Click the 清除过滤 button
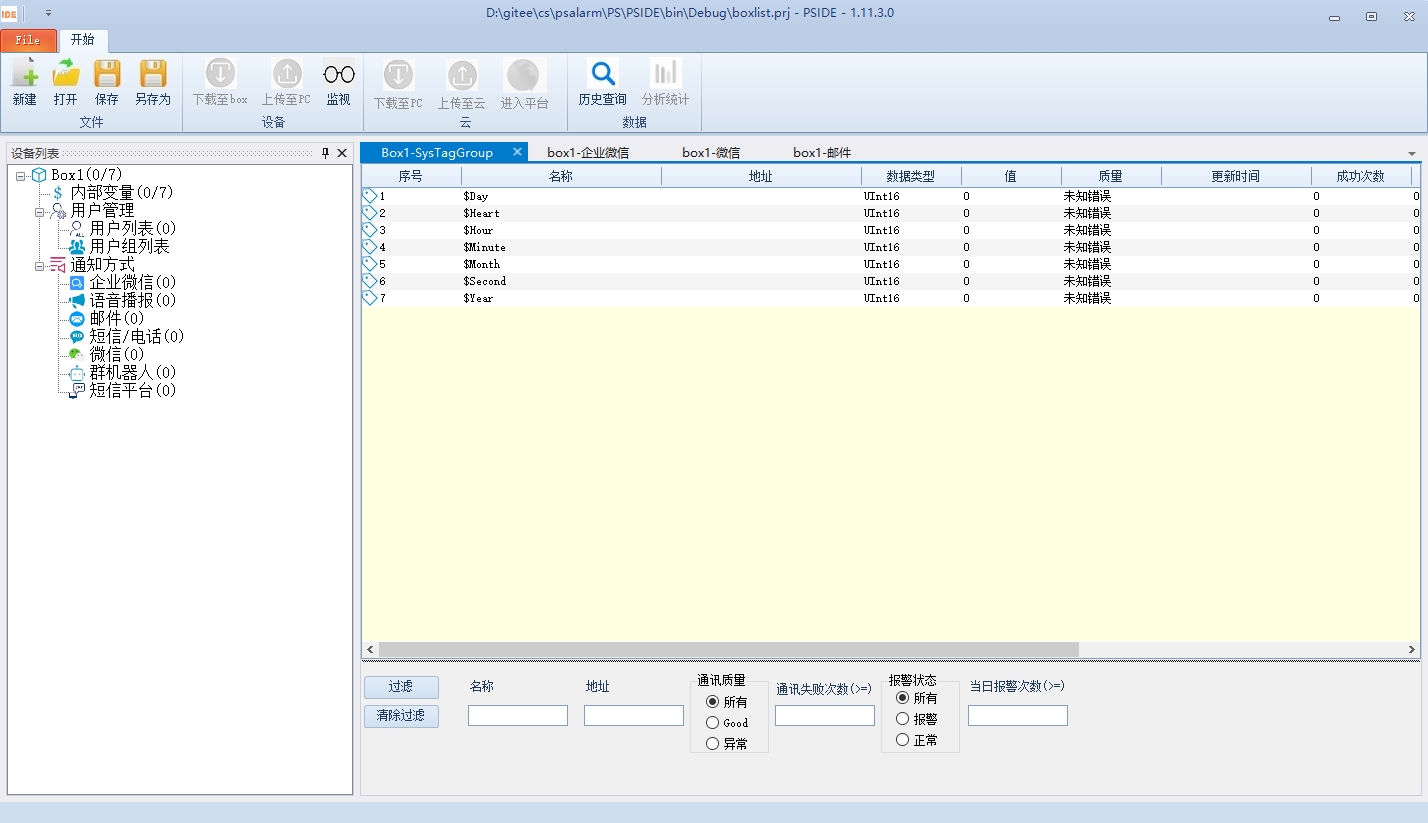The width and height of the screenshot is (1428, 823). pyautogui.click(x=401, y=716)
